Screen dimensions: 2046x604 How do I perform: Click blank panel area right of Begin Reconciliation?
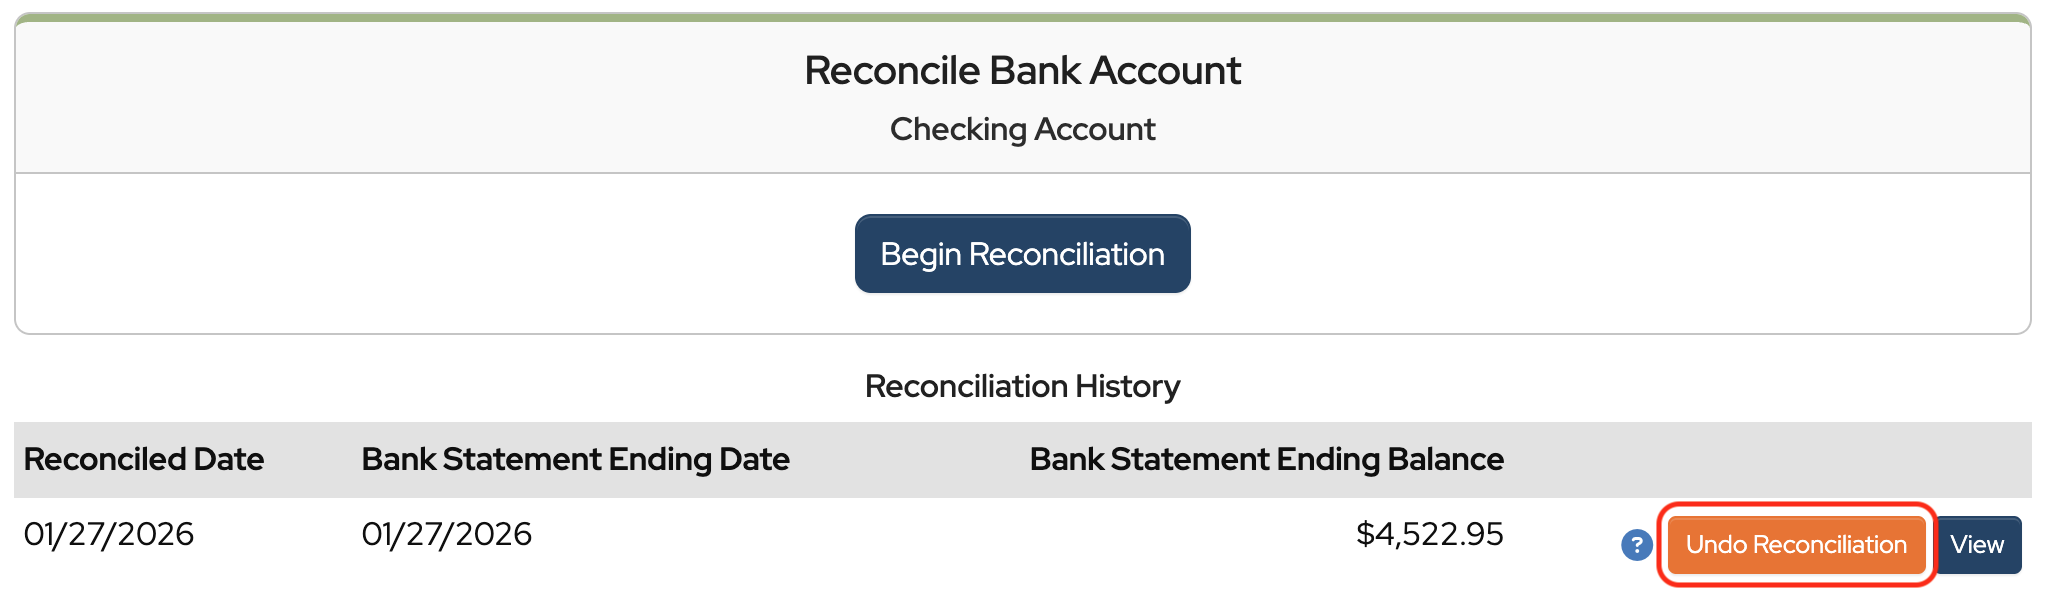(1600, 254)
